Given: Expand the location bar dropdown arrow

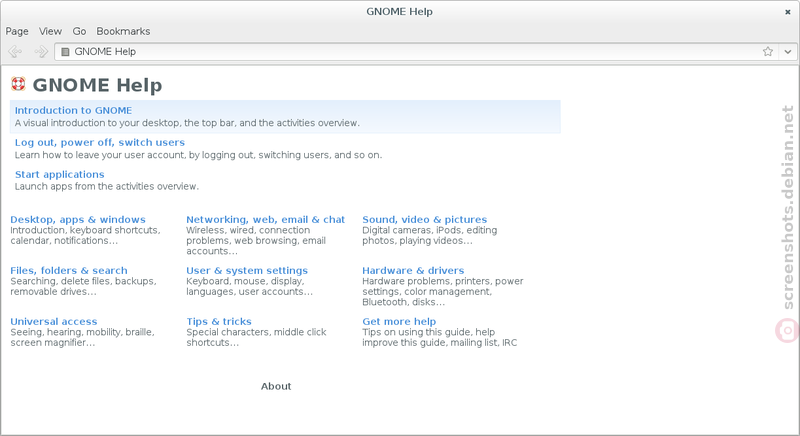Looking at the screenshot, I should point(788,52).
